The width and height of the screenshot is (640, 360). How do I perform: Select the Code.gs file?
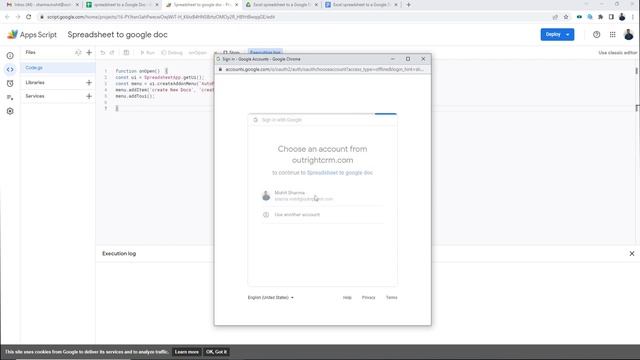(x=58, y=68)
